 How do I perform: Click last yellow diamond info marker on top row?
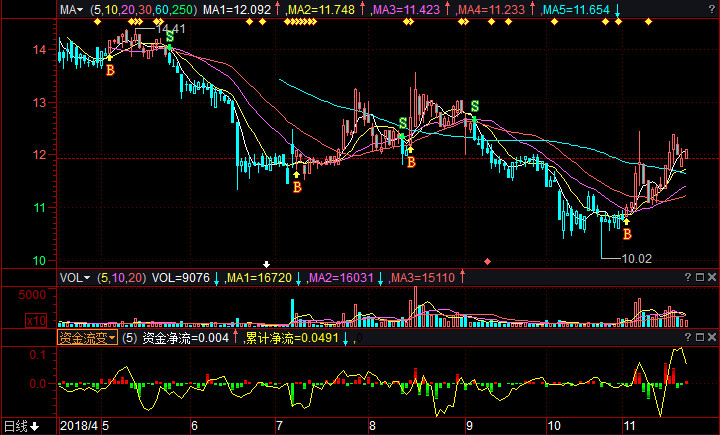click(648, 22)
